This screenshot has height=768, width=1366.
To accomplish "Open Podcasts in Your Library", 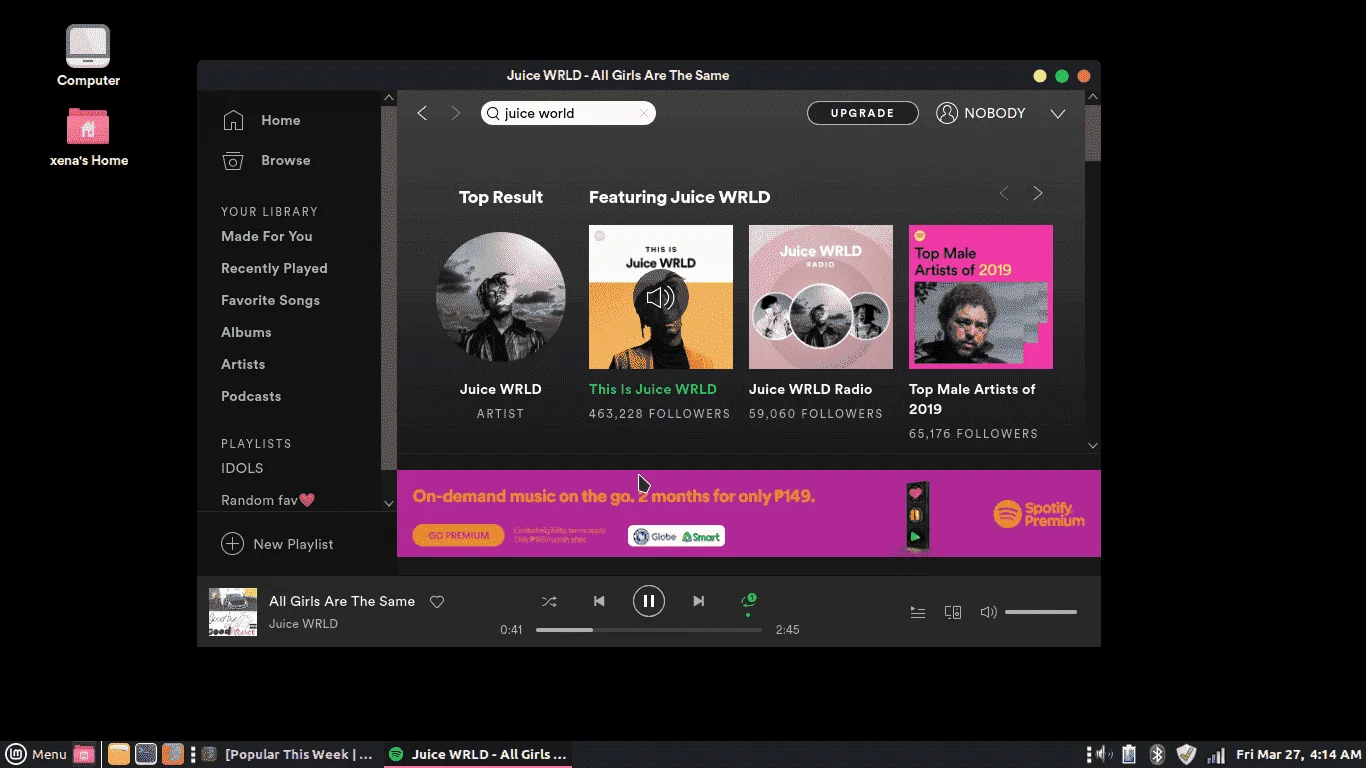I will tap(251, 396).
